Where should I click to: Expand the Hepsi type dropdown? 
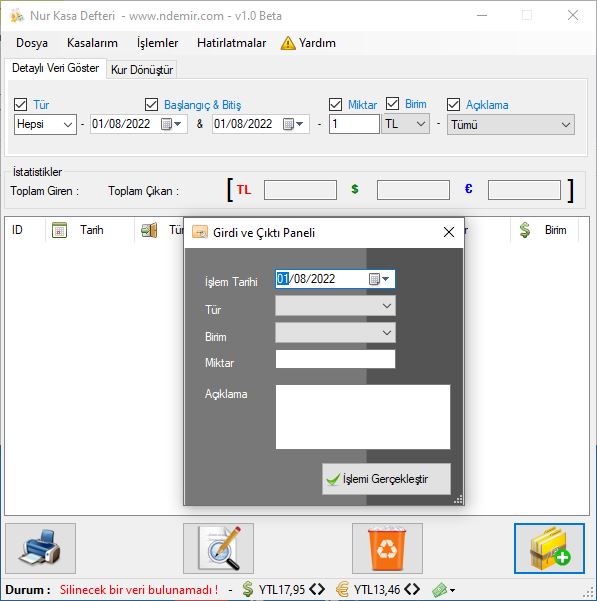point(45,125)
